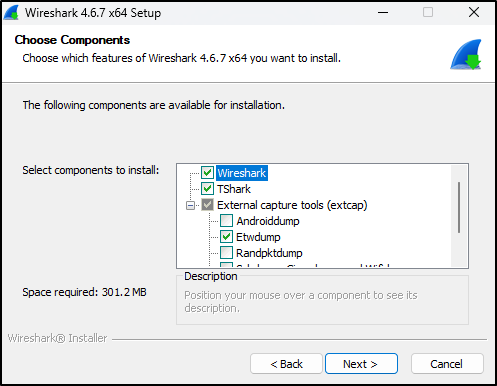Image resolution: width=497 pixels, height=386 pixels.
Task: Disable the Etwdump checkbox
Action: (226, 237)
